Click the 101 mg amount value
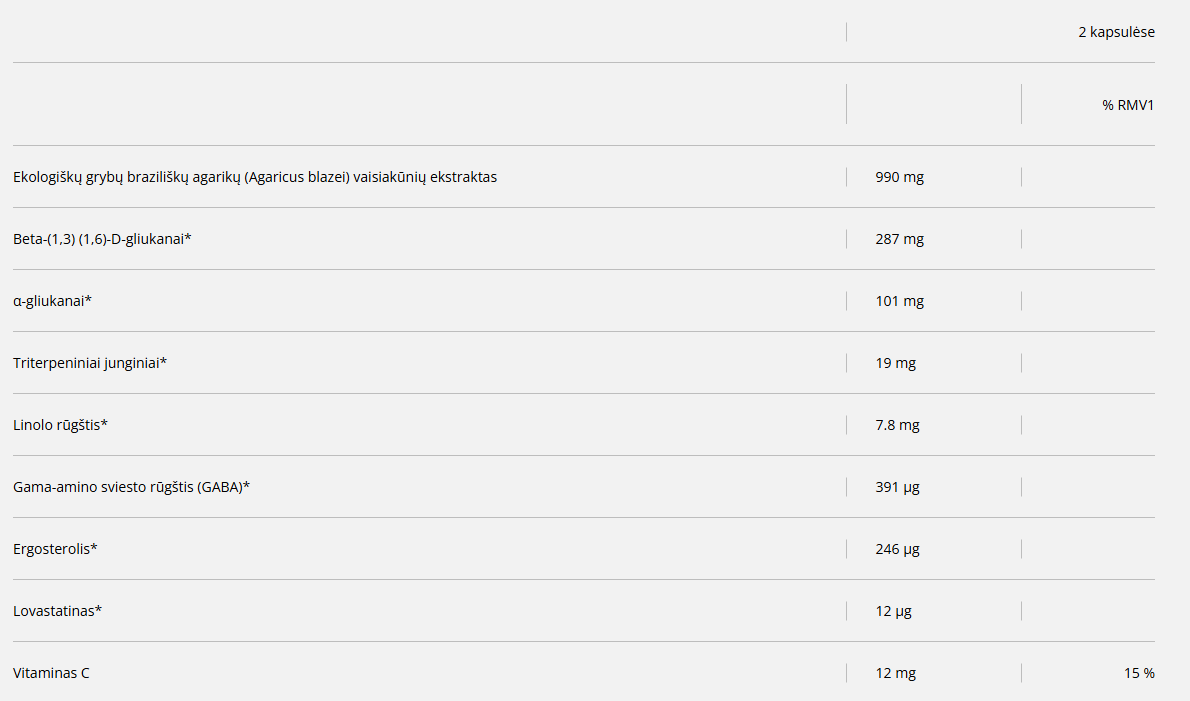The image size is (1190, 701). 899,301
